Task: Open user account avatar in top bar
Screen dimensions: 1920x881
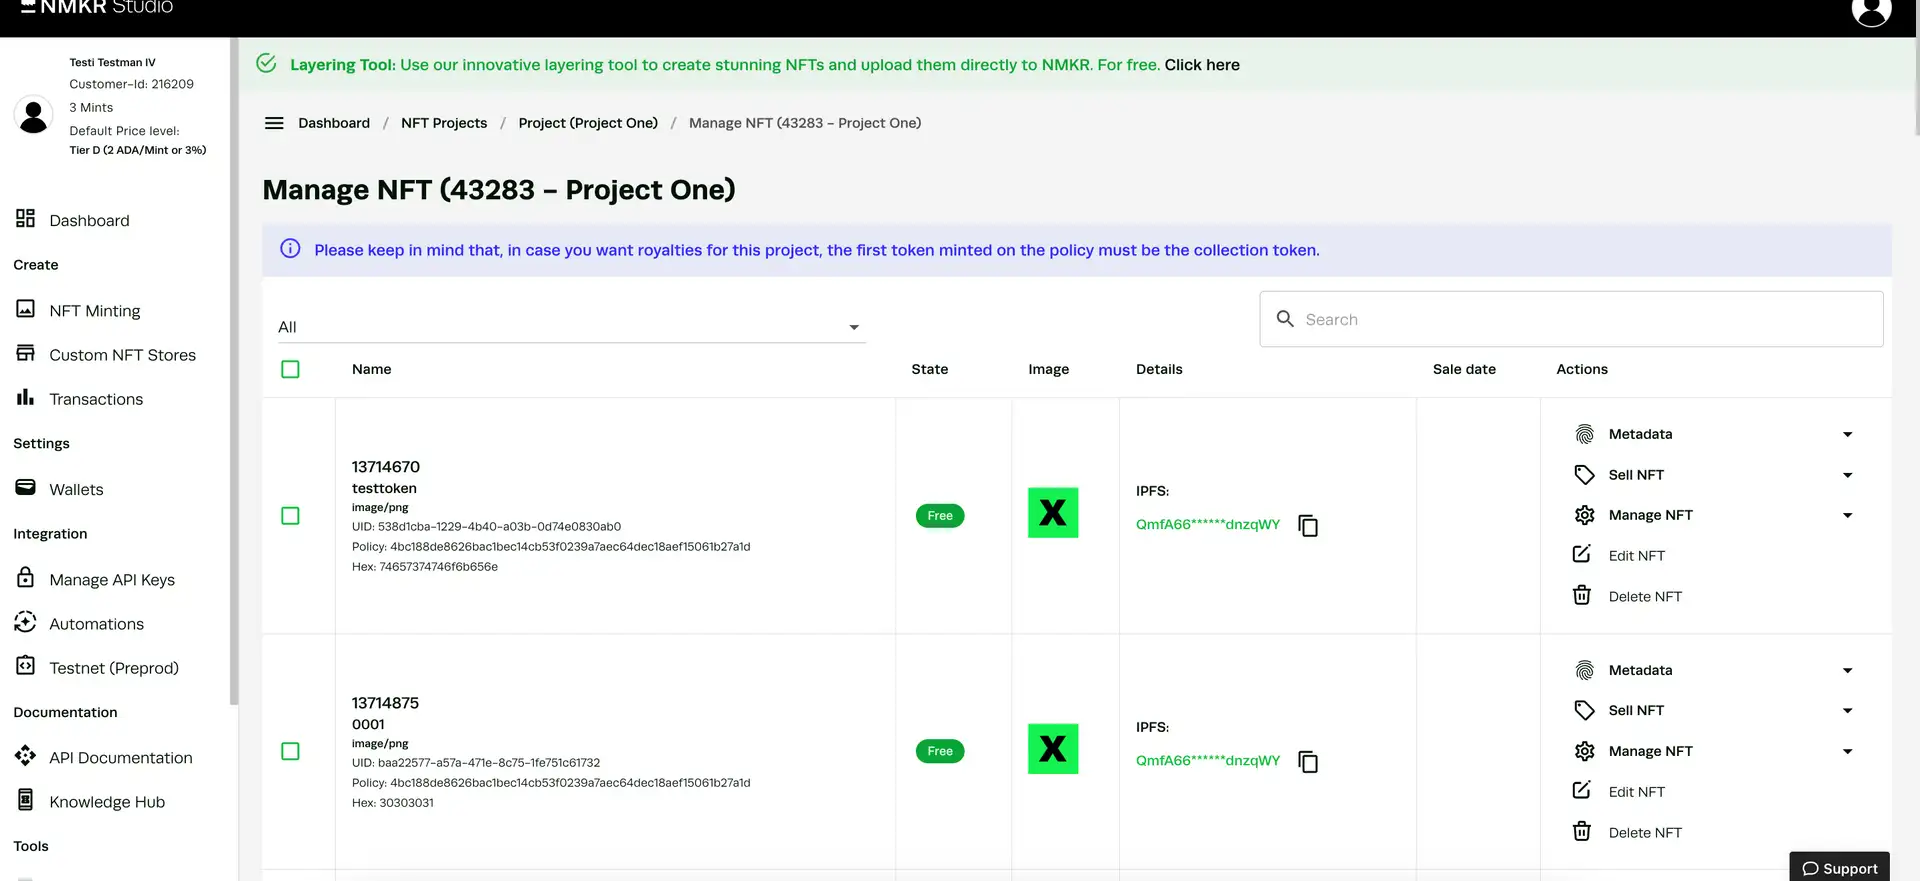Action: tap(1870, 12)
